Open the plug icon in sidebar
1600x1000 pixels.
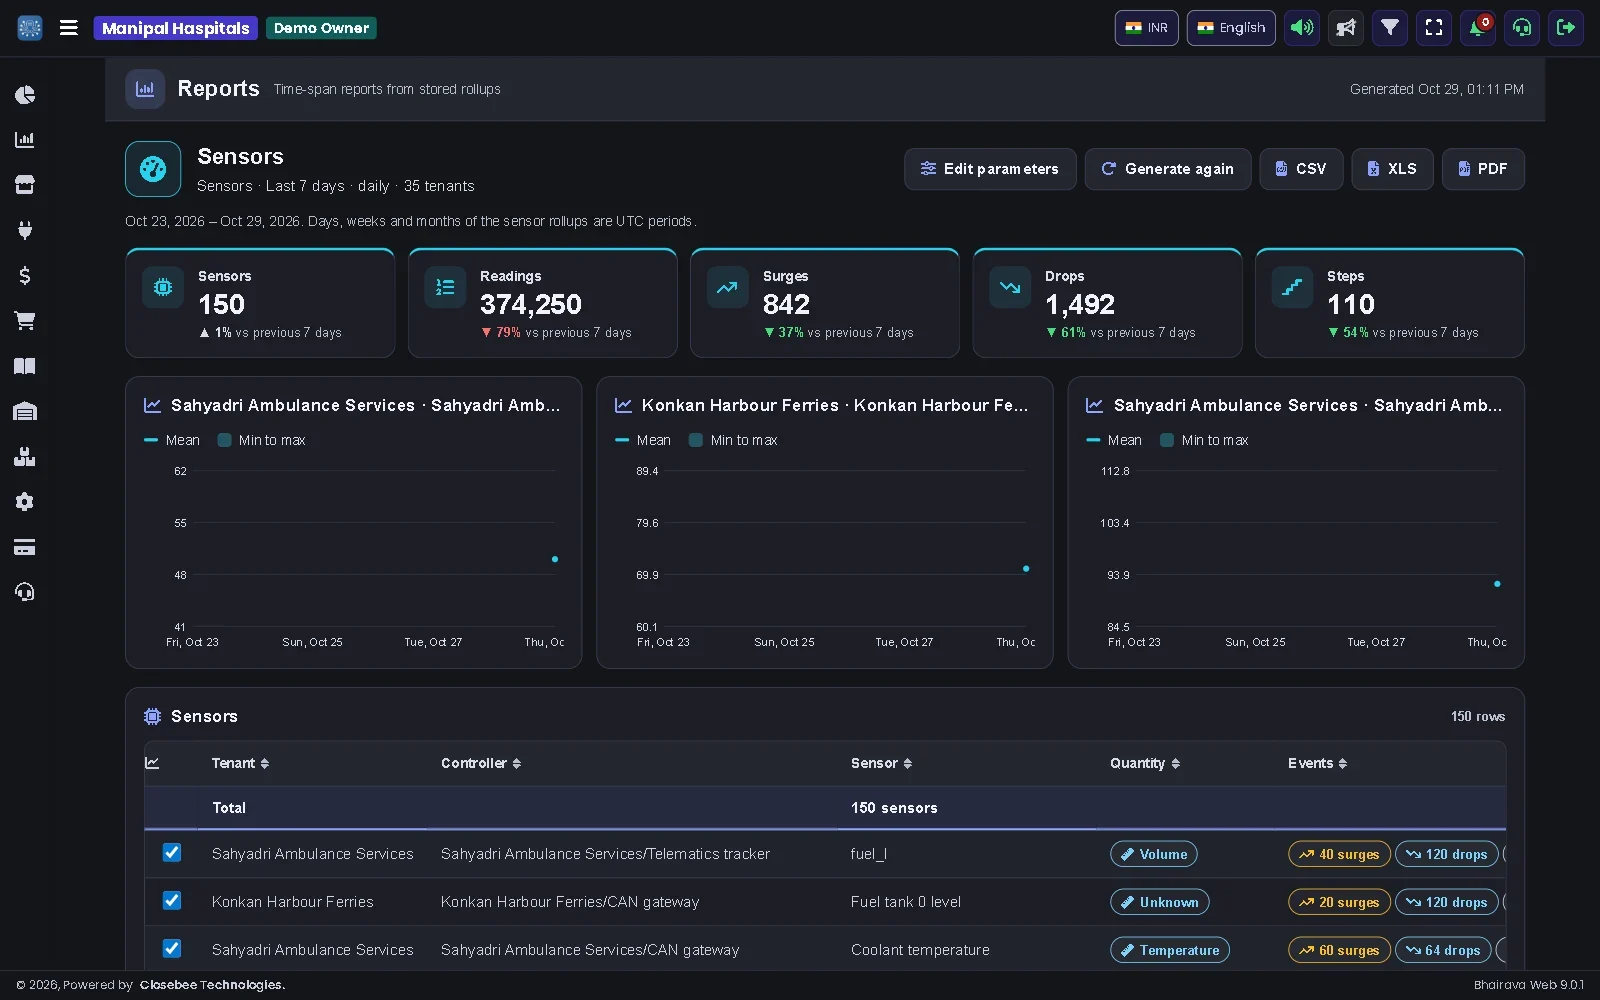[25, 230]
